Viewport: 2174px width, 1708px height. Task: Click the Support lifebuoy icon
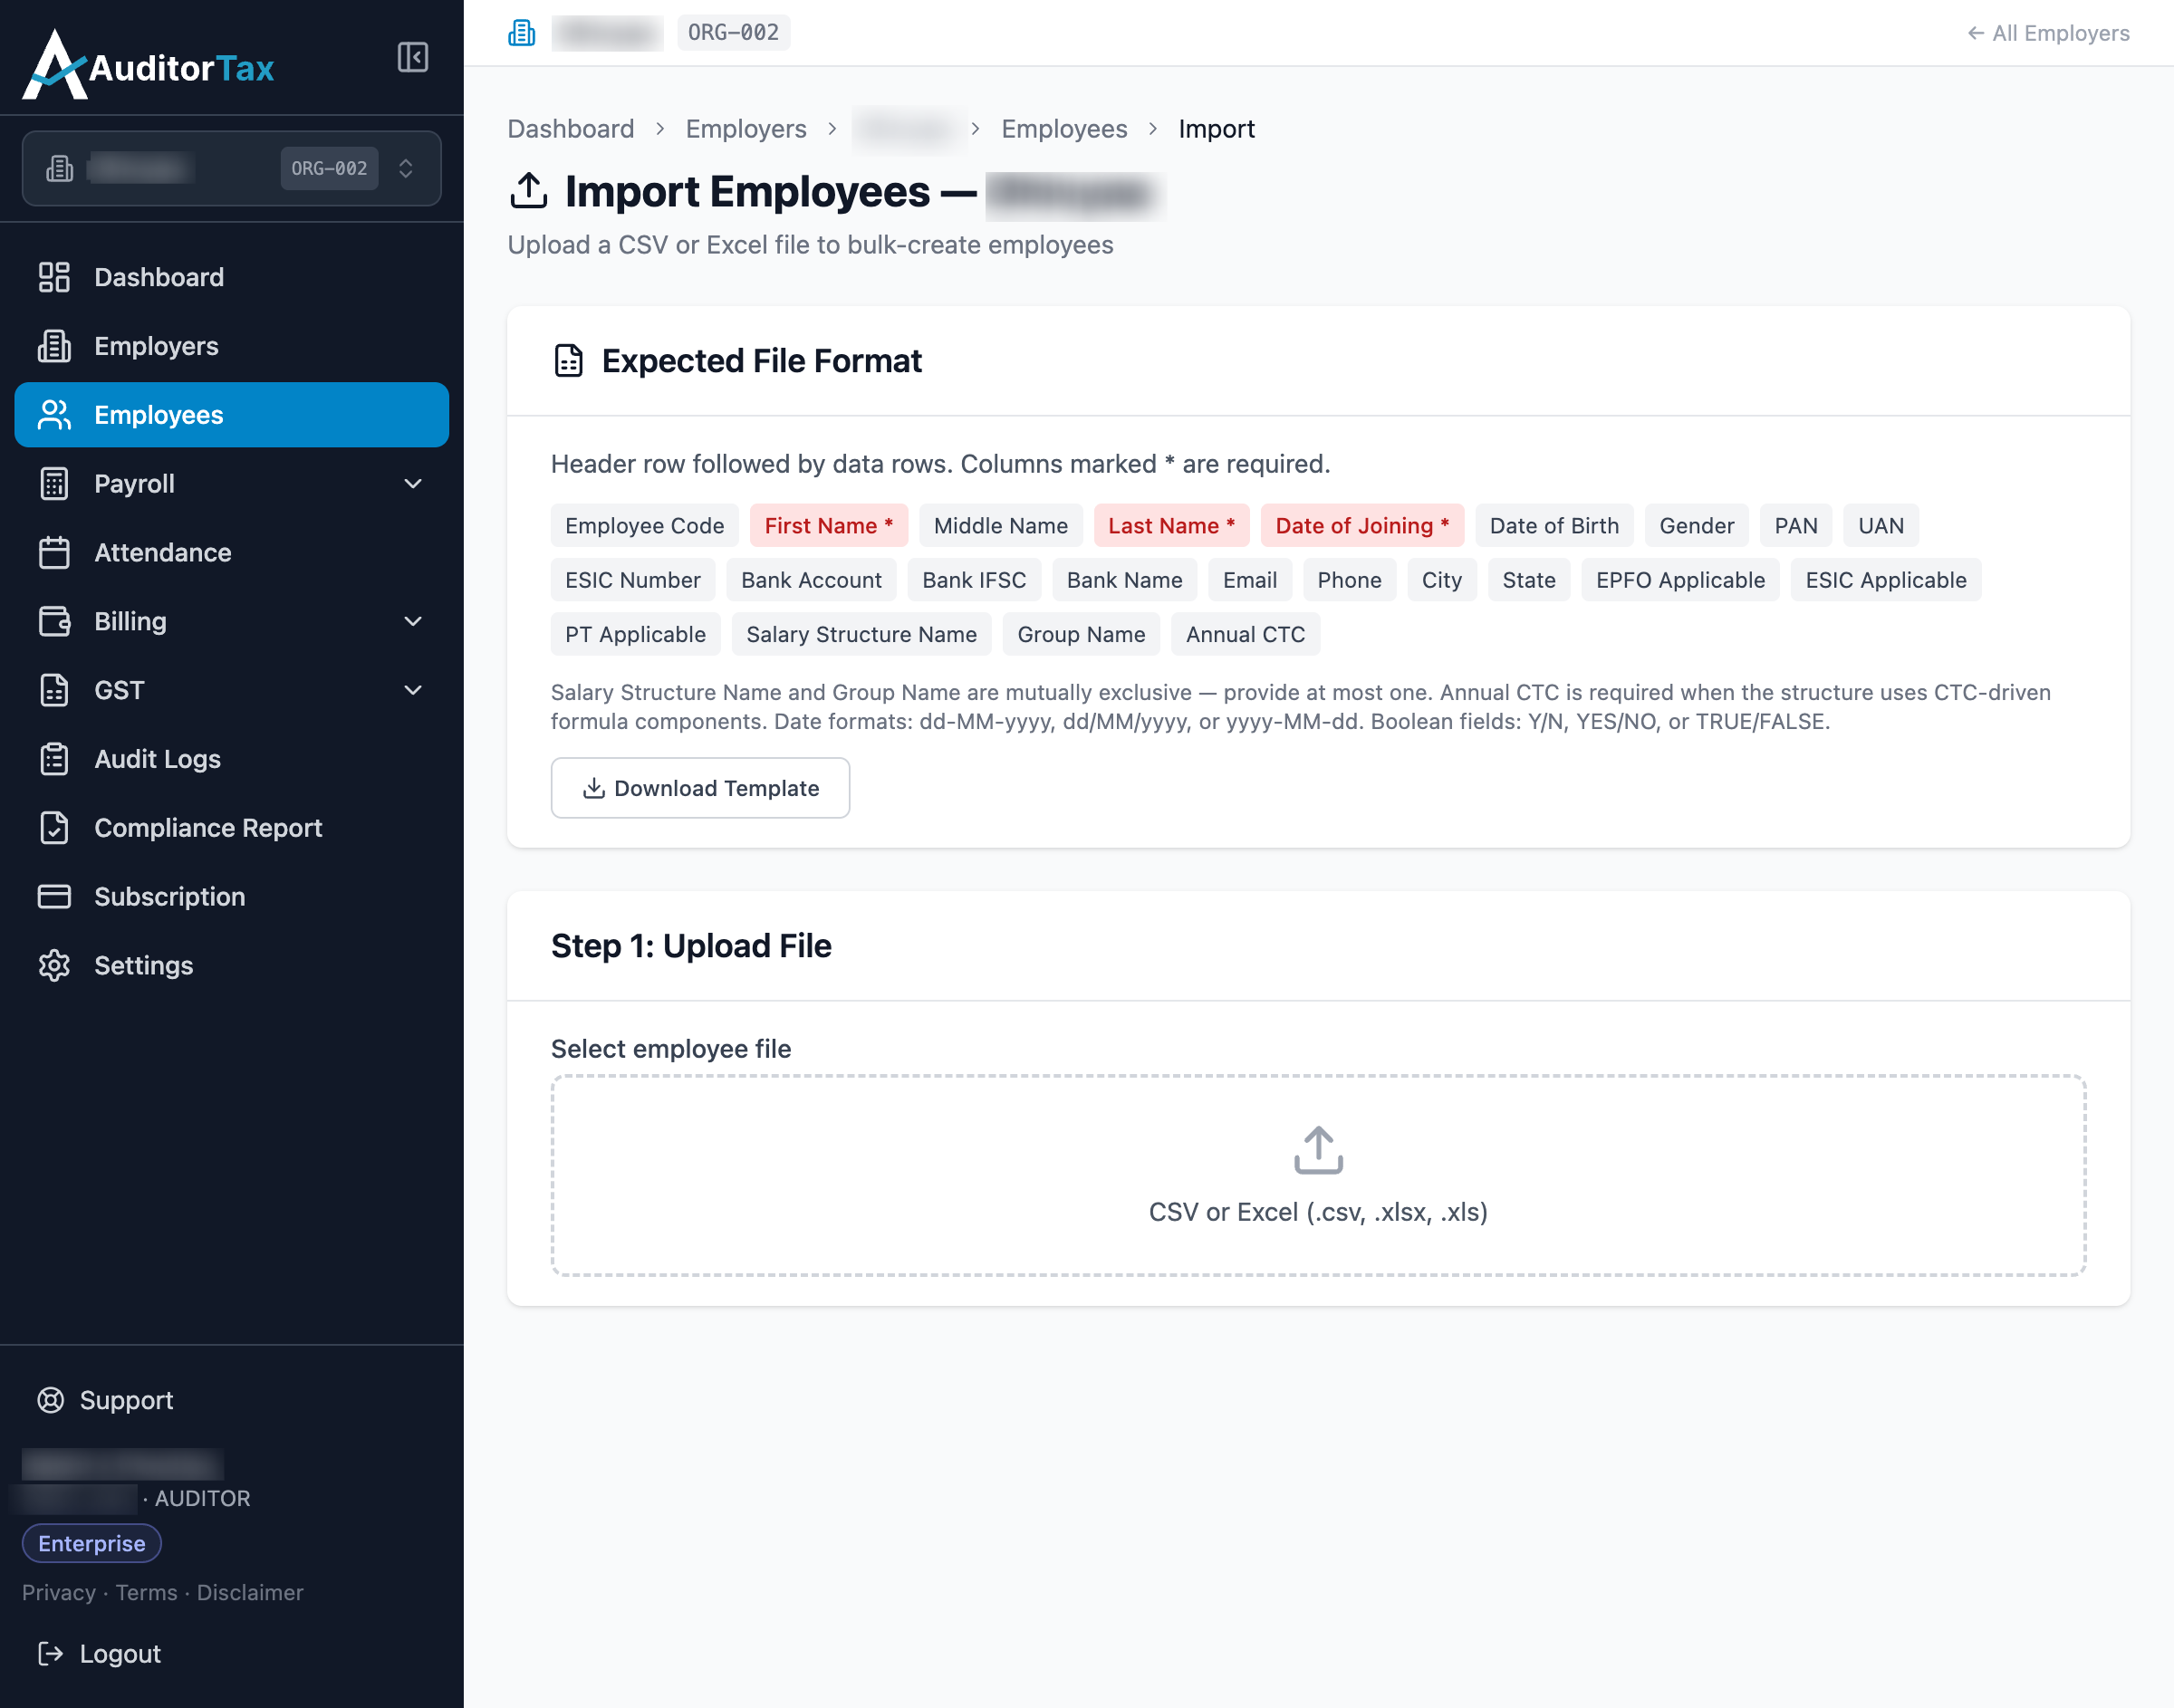50,1400
